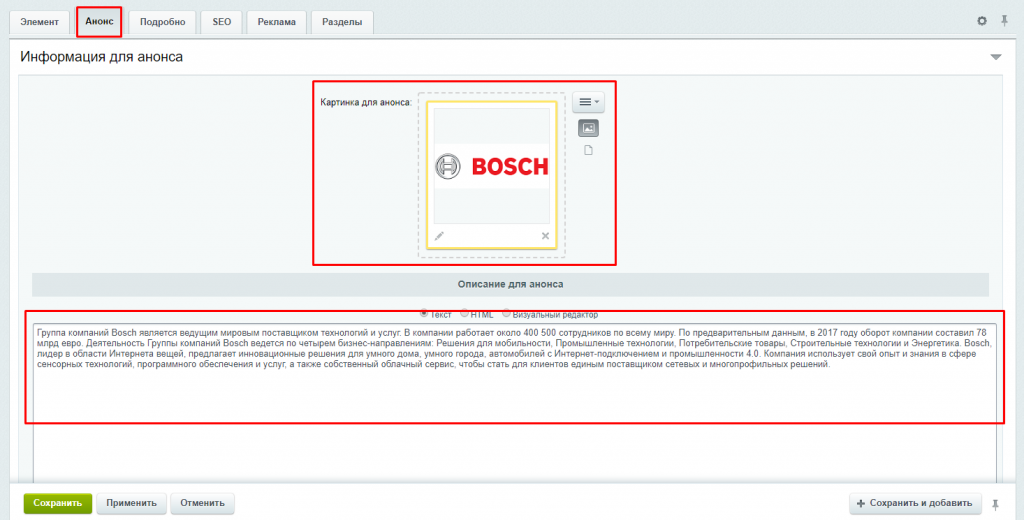Remove the BOSCH picture with the X icon

[545, 236]
